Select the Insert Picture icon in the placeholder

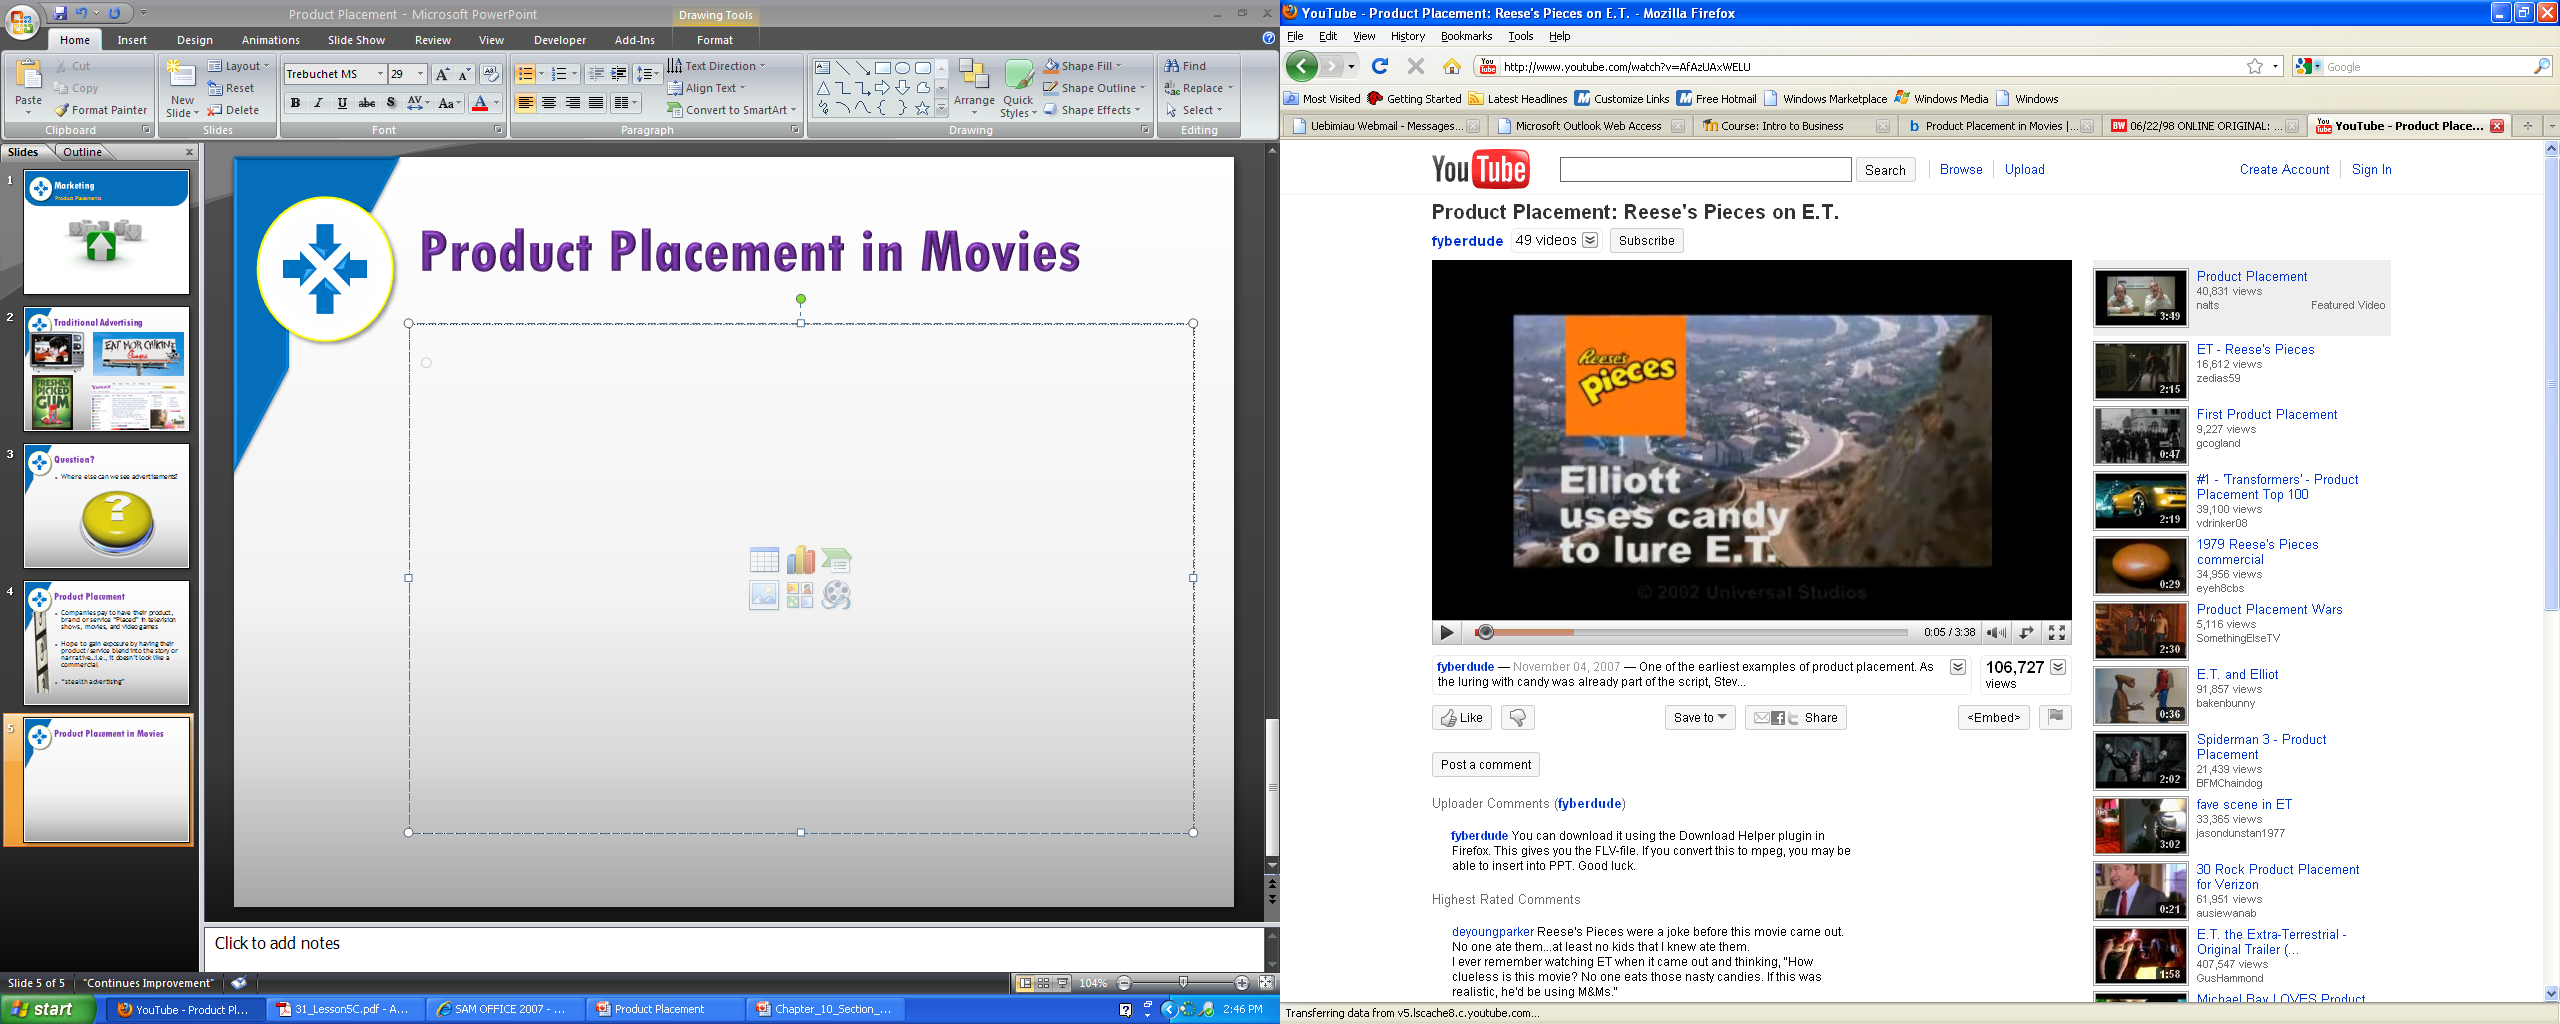765,595
